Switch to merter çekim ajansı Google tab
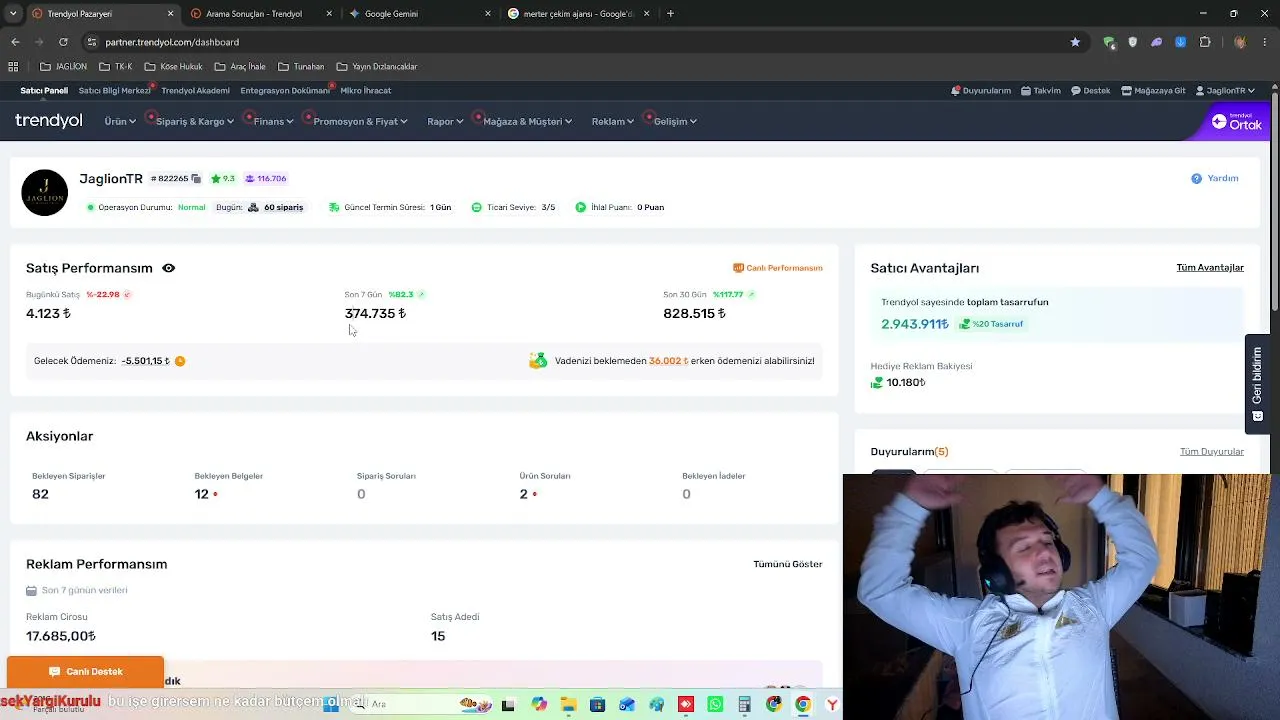 578,14
